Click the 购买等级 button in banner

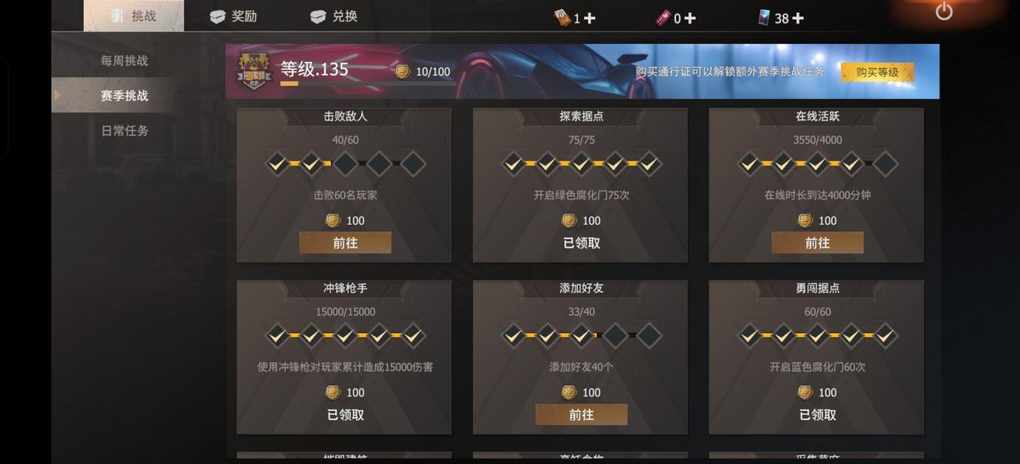coord(877,72)
